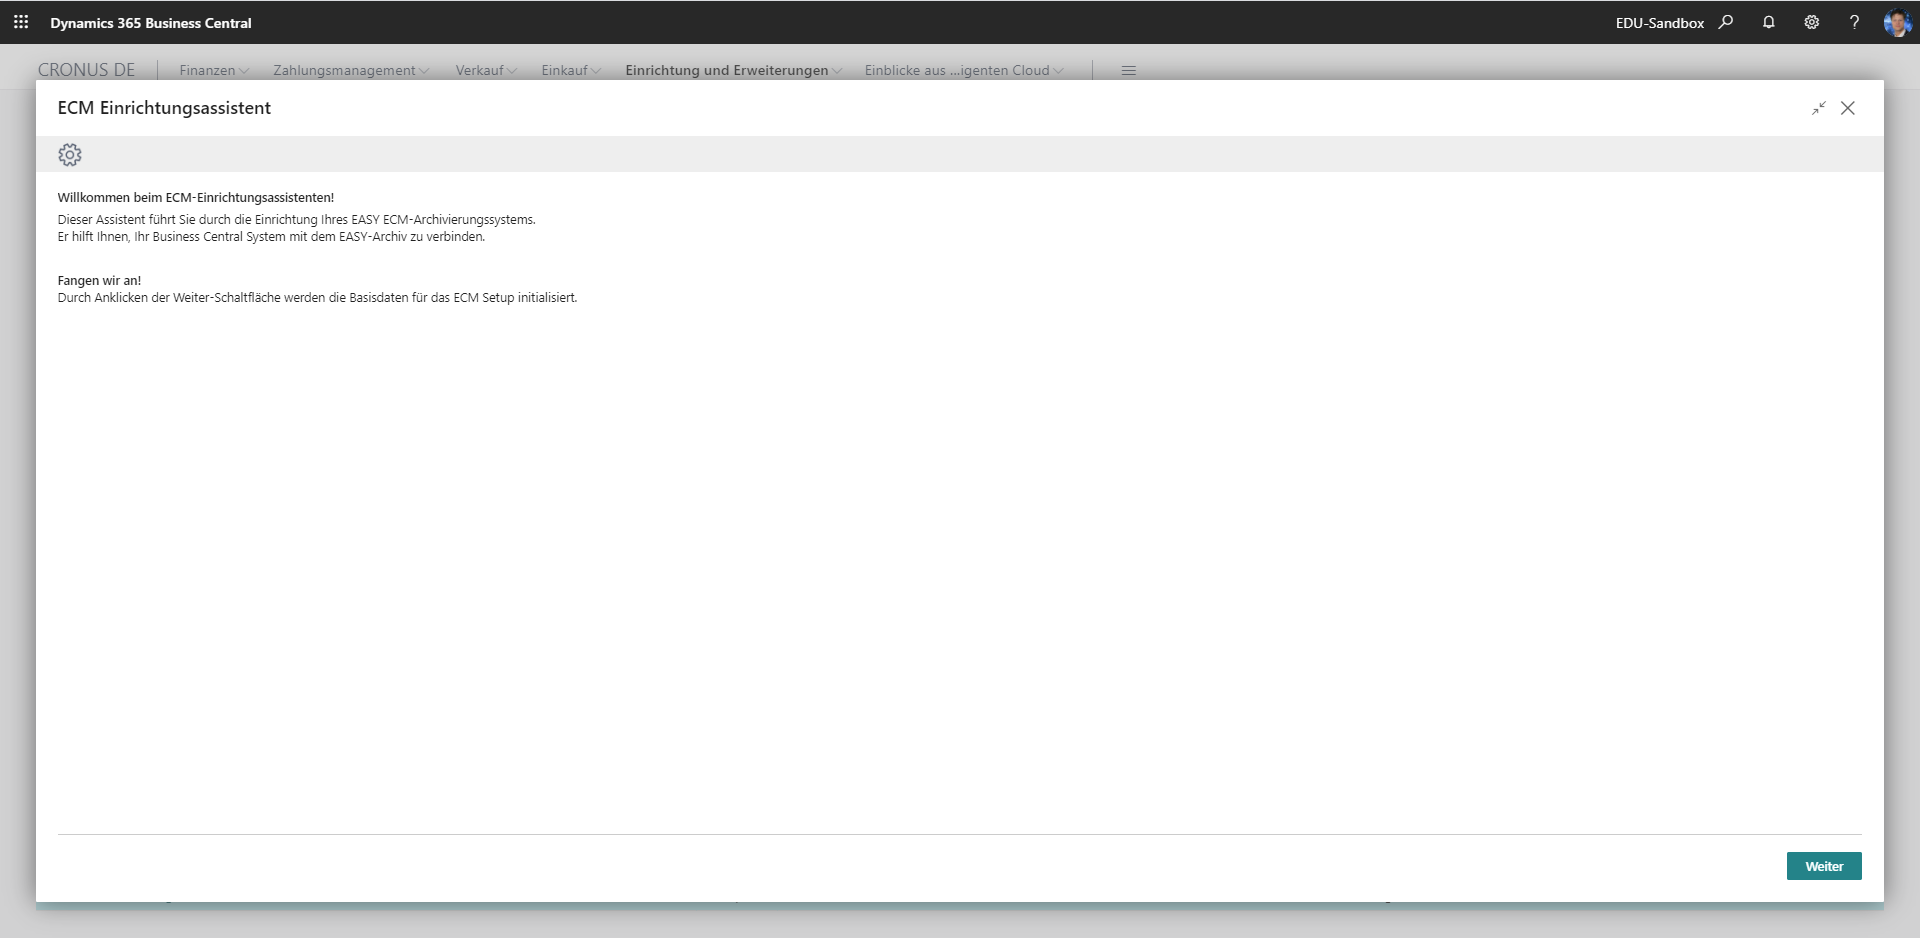Open the notifications bell
The width and height of the screenshot is (1920, 938).
click(1768, 22)
